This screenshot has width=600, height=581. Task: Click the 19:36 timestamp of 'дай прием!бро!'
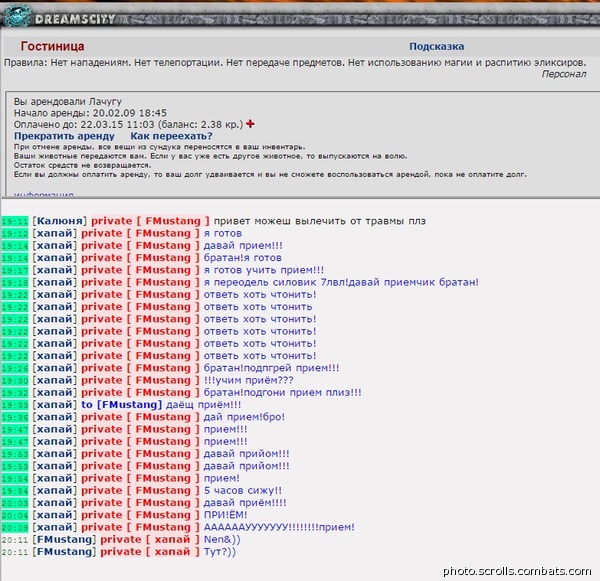click(x=15, y=418)
